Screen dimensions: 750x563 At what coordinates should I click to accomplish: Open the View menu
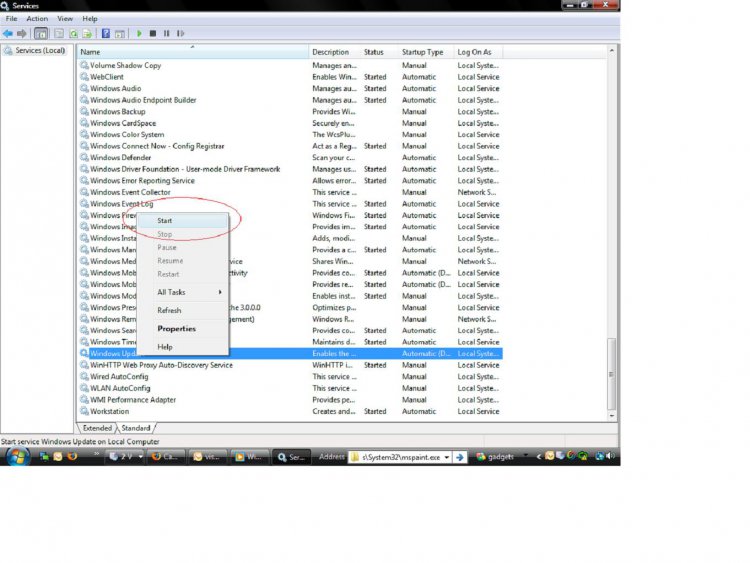pyautogui.click(x=65, y=19)
